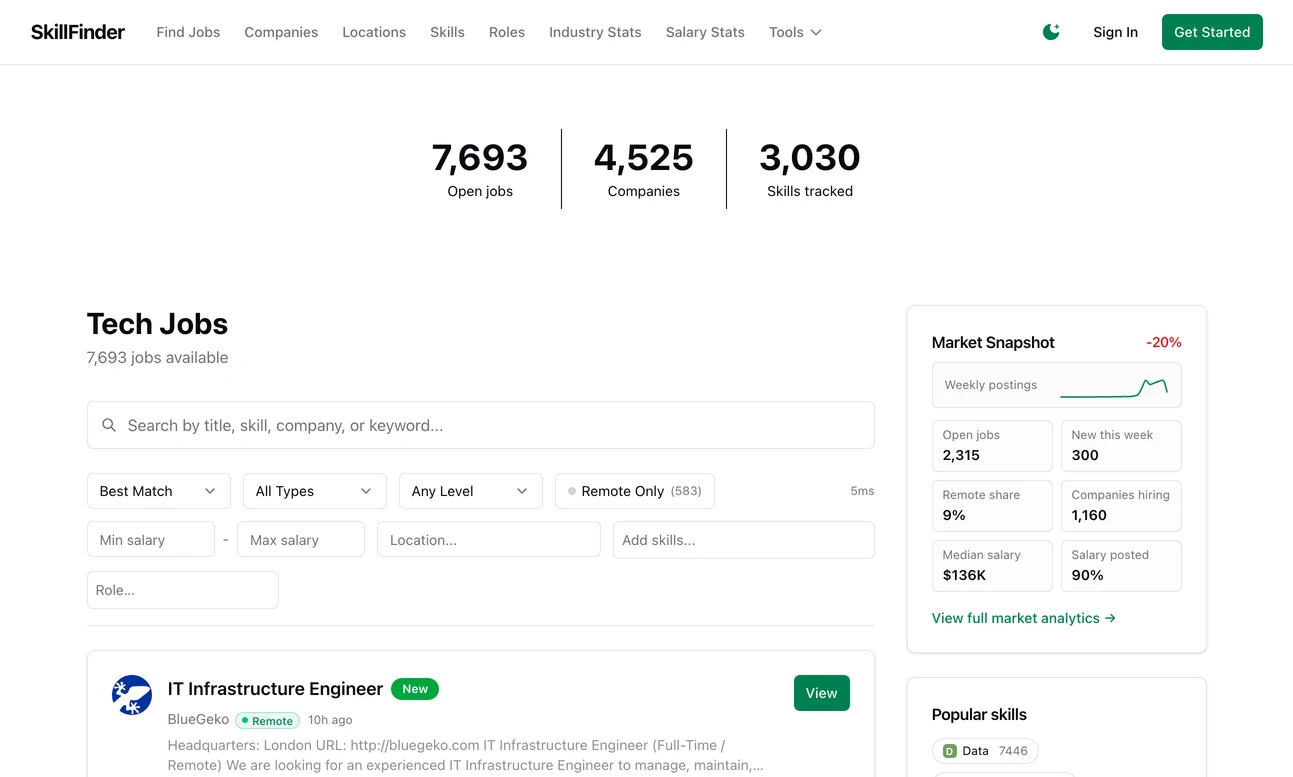The image size is (1293, 777).
Task: Open the Skills nav item
Action: [447, 32]
